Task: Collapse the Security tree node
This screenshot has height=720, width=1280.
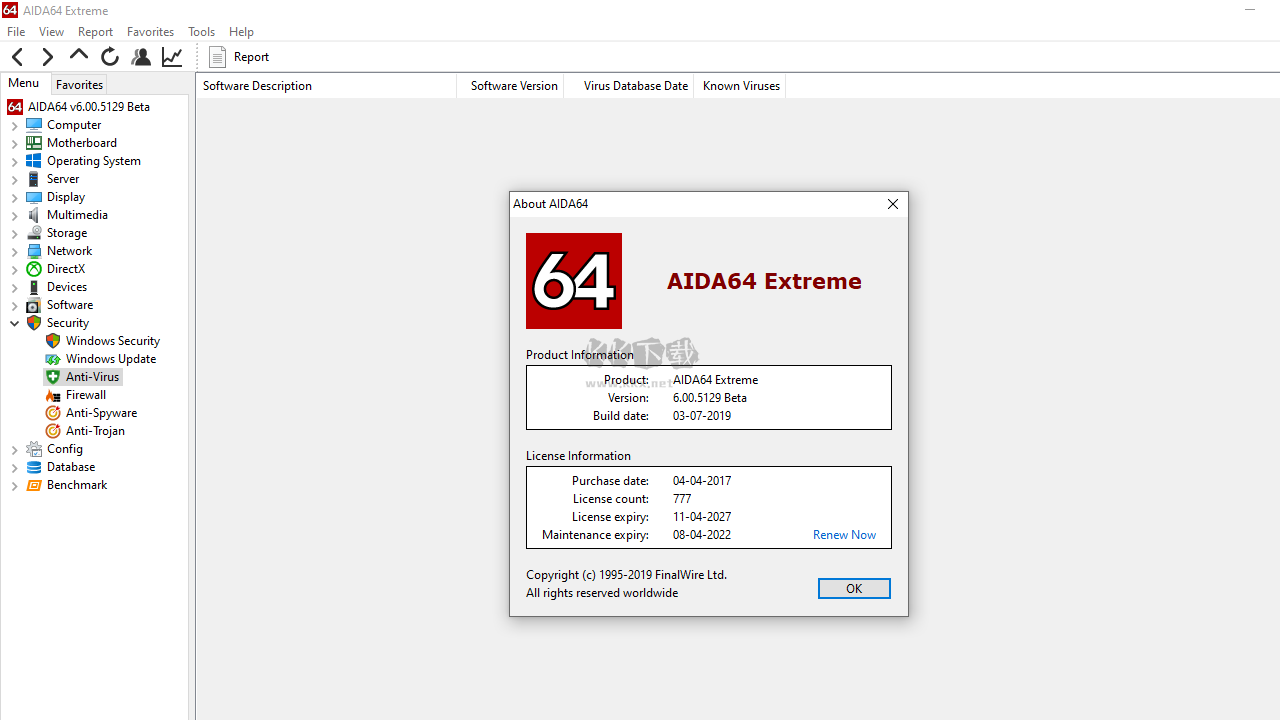Action: pos(15,323)
